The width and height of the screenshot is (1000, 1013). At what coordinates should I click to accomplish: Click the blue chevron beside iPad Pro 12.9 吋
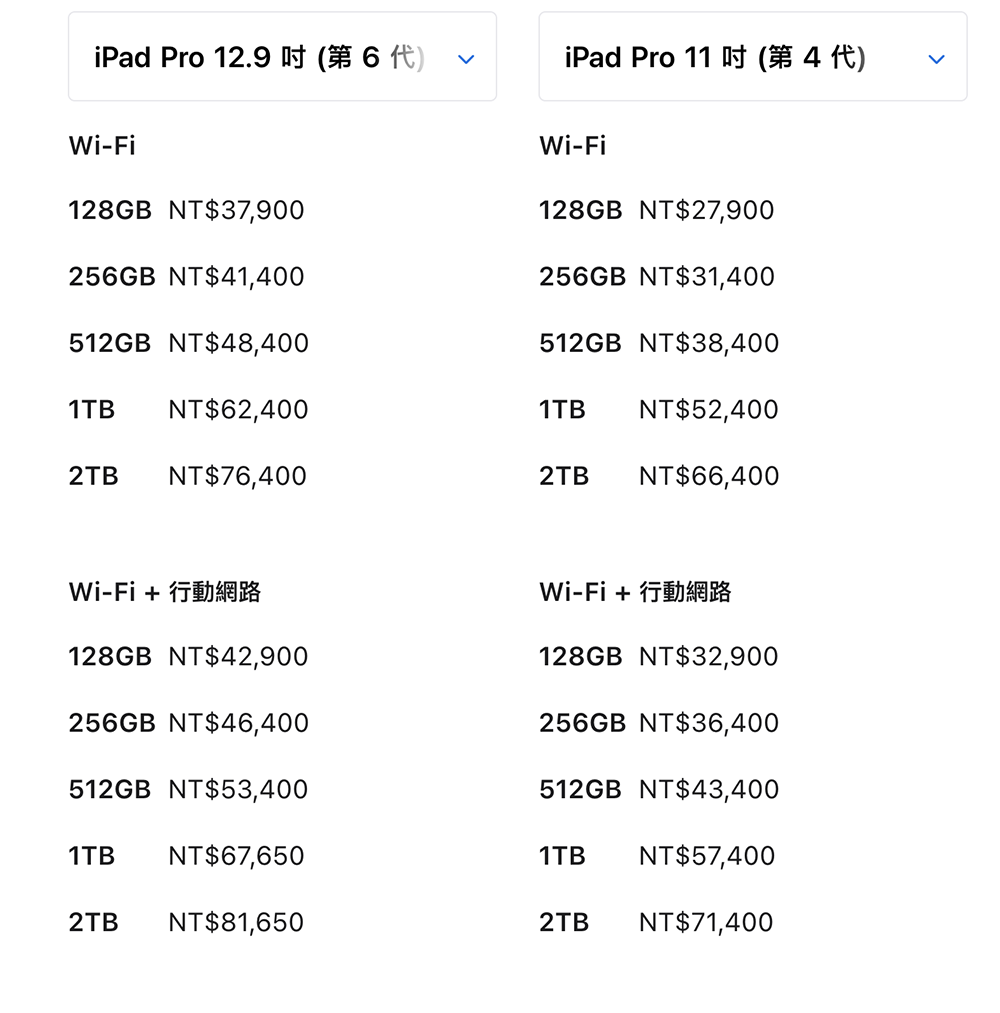465,59
